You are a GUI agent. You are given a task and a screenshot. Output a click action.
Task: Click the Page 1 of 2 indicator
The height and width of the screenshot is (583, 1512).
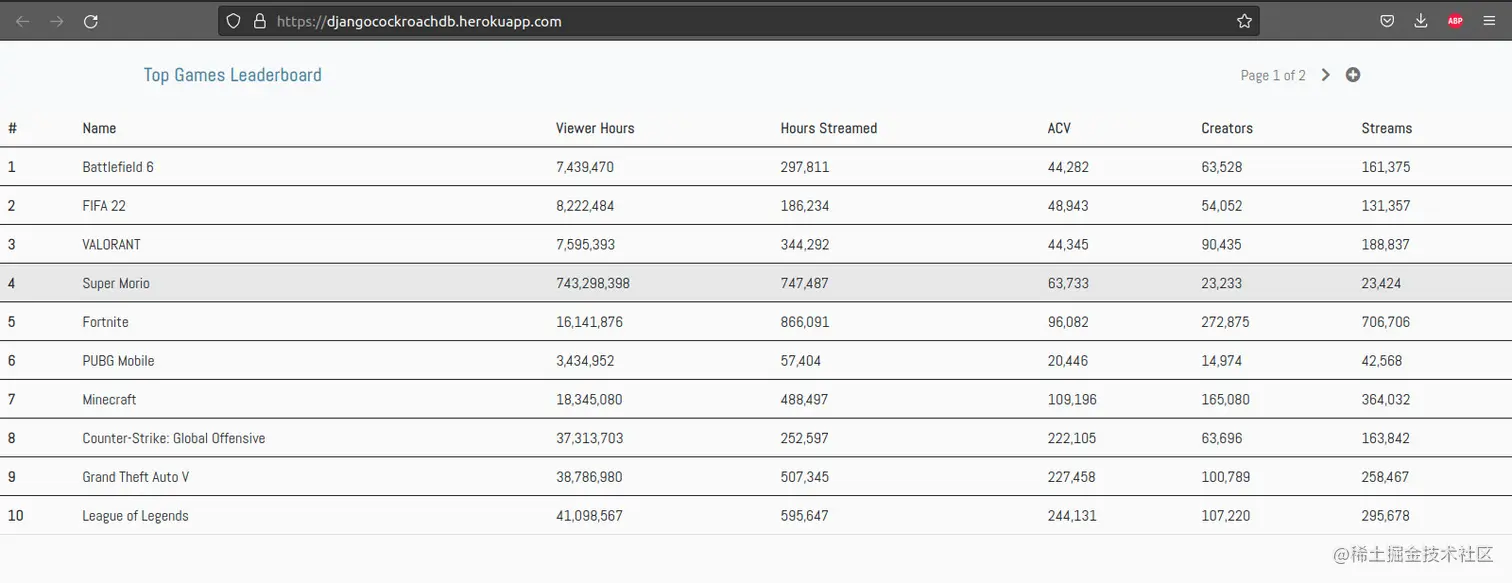[x=1273, y=75]
